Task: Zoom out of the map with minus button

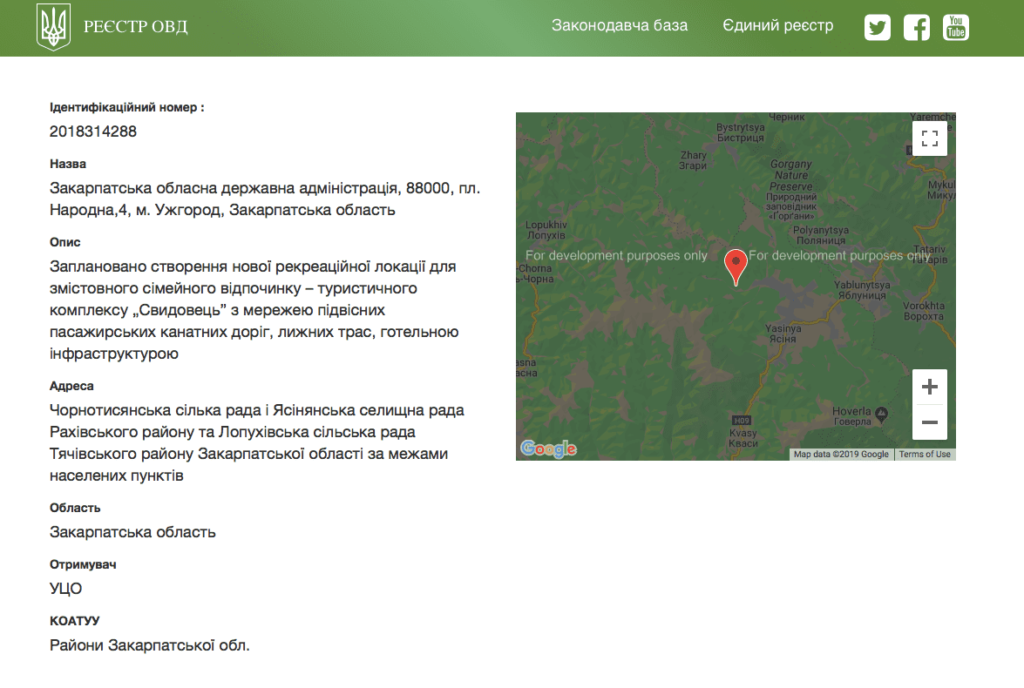Action: 929,422
